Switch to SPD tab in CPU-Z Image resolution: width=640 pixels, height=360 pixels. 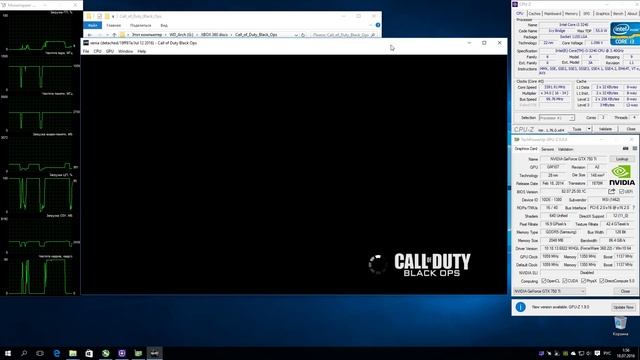587,13
